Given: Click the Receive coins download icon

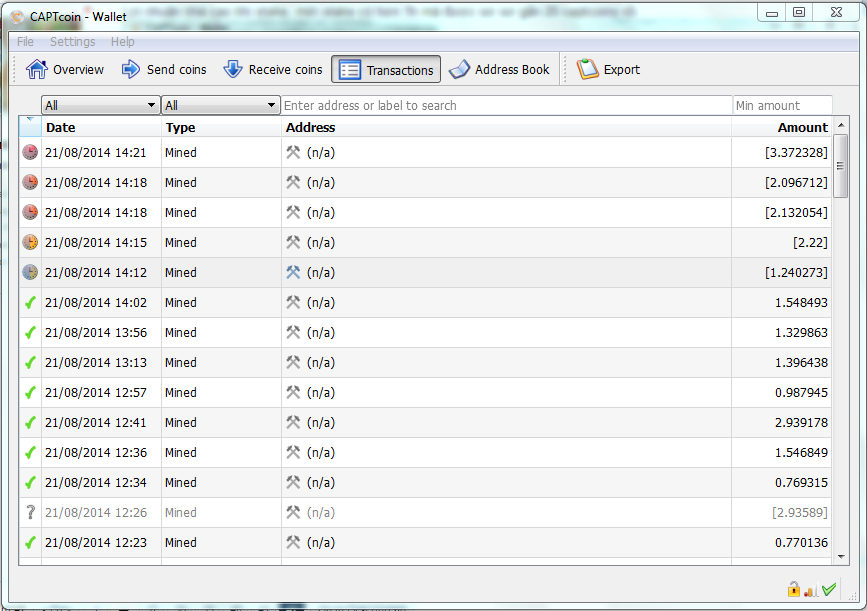Looking at the screenshot, I should pos(233,69).
